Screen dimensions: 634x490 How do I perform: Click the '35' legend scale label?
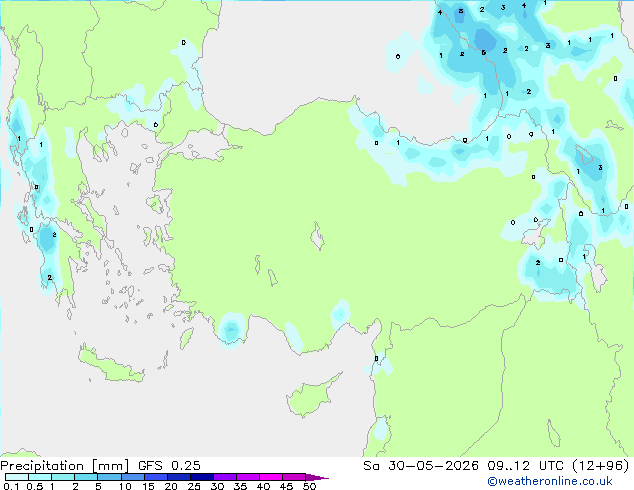pos(240,486)
